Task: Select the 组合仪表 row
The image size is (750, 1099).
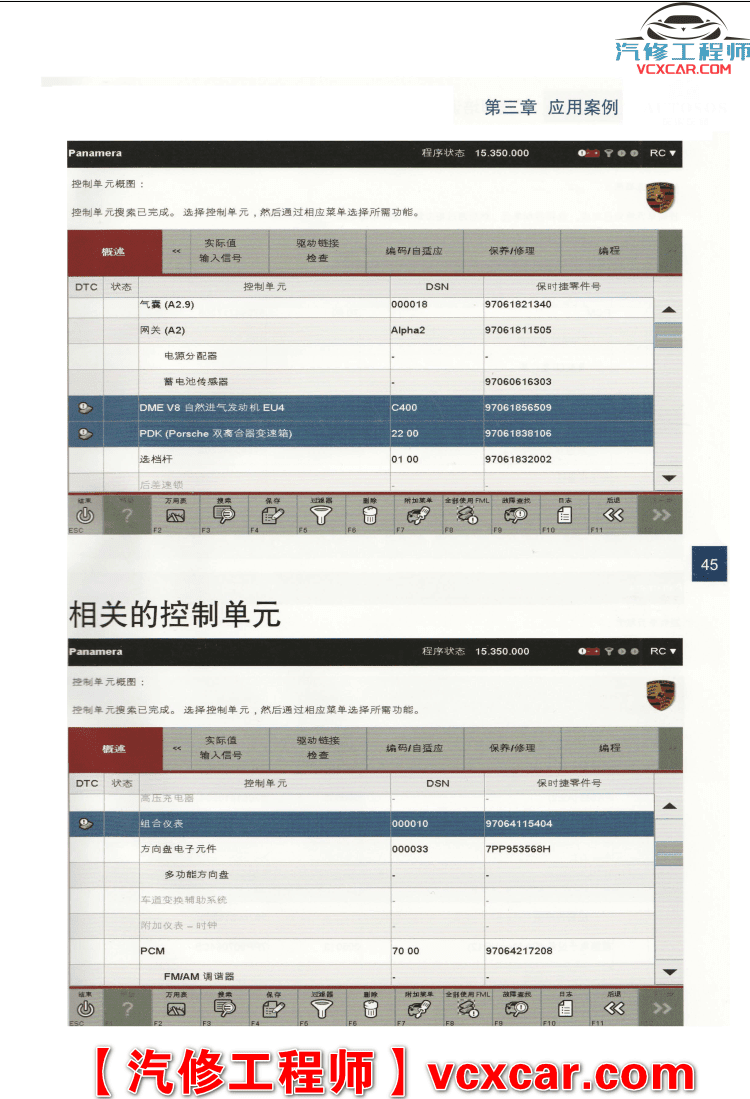Action: [362, 824]
